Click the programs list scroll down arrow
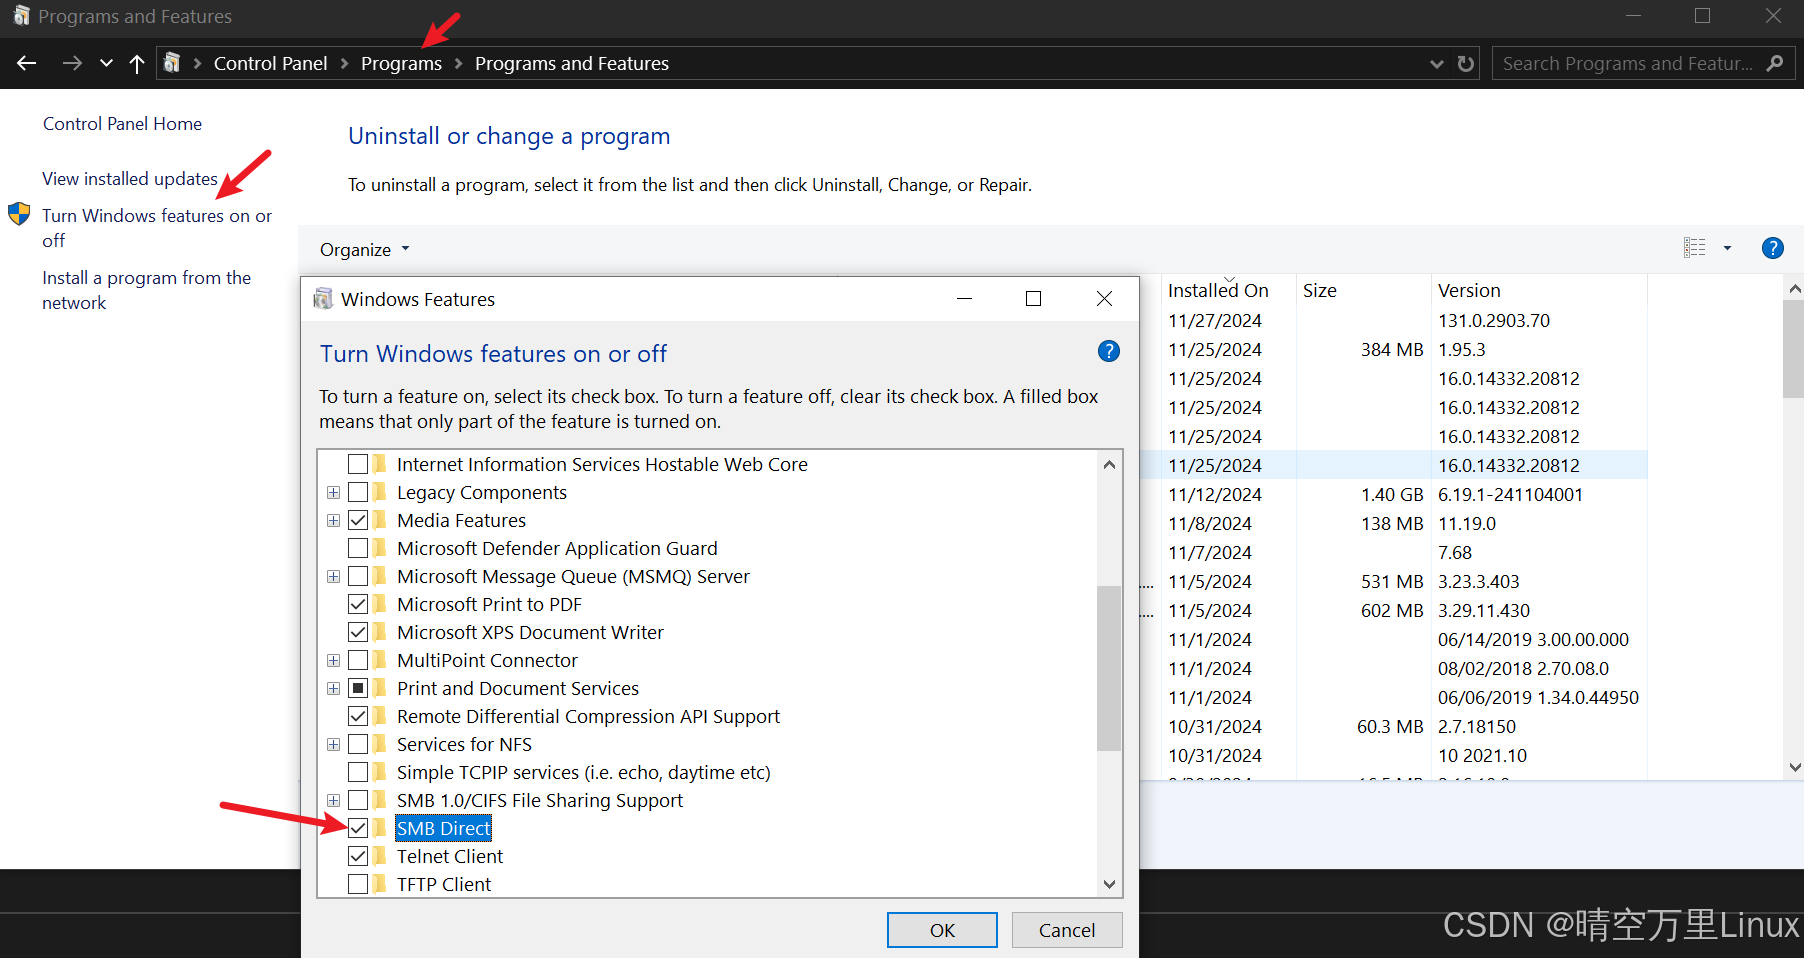Image resolution: width=1804 pixels, height=958 pixels. 1795,767
